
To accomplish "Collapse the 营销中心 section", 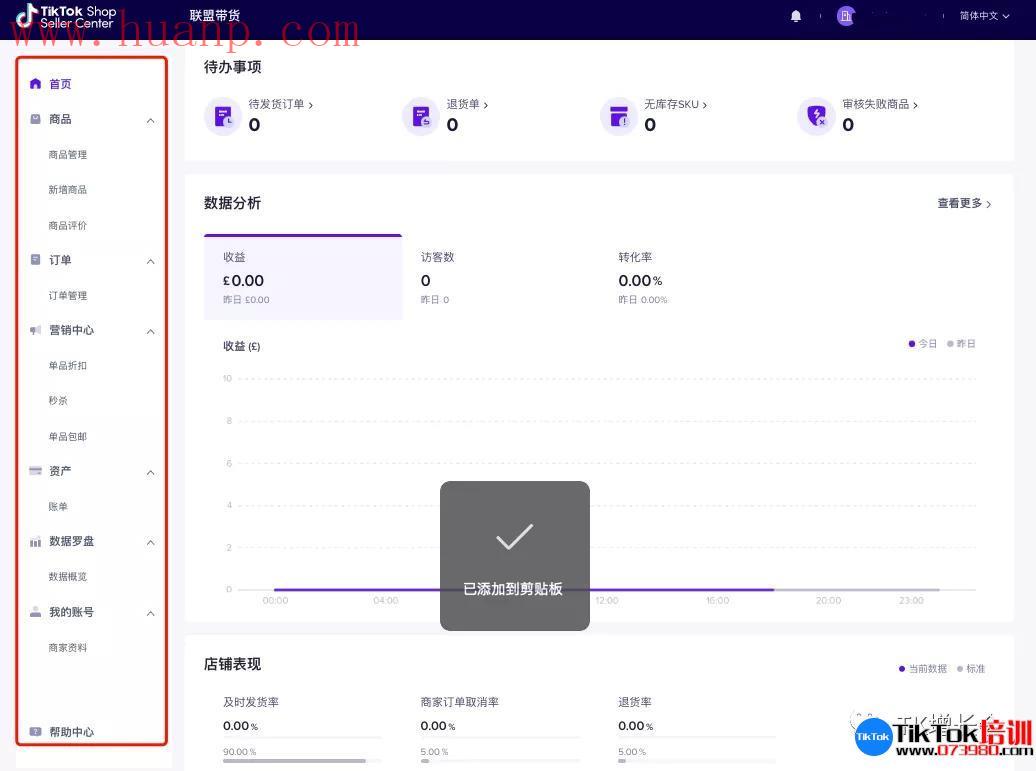I will click(x=151, y=331).
